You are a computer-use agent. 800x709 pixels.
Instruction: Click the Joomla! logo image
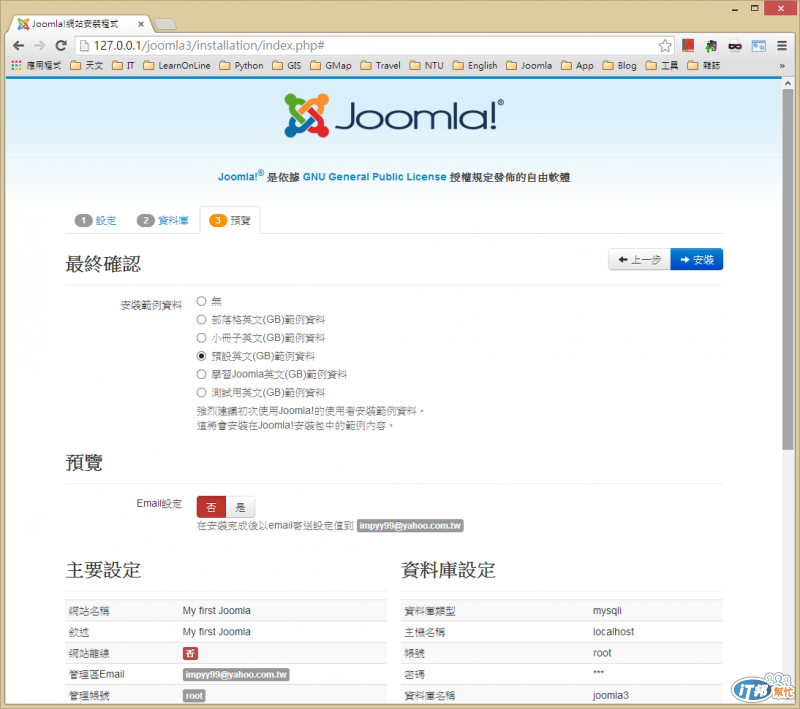[394, 115]
